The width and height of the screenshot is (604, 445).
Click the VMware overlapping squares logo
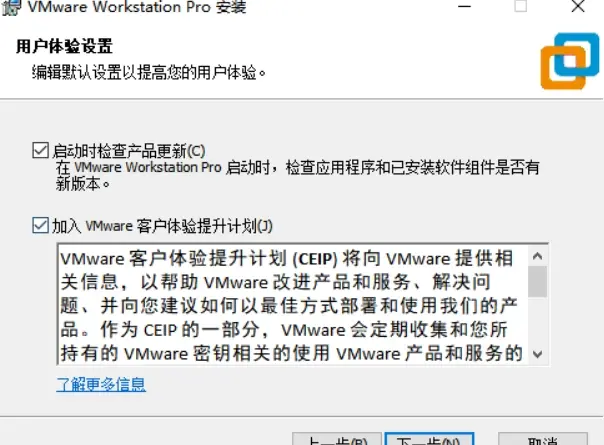tap(570, 61)
